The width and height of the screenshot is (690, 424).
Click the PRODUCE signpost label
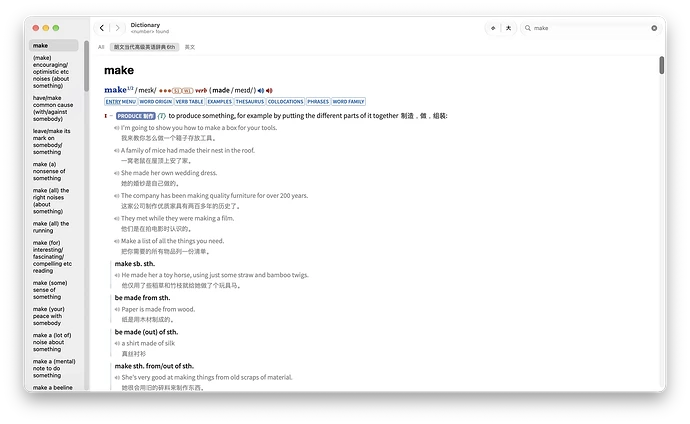[x=136, y=116]
